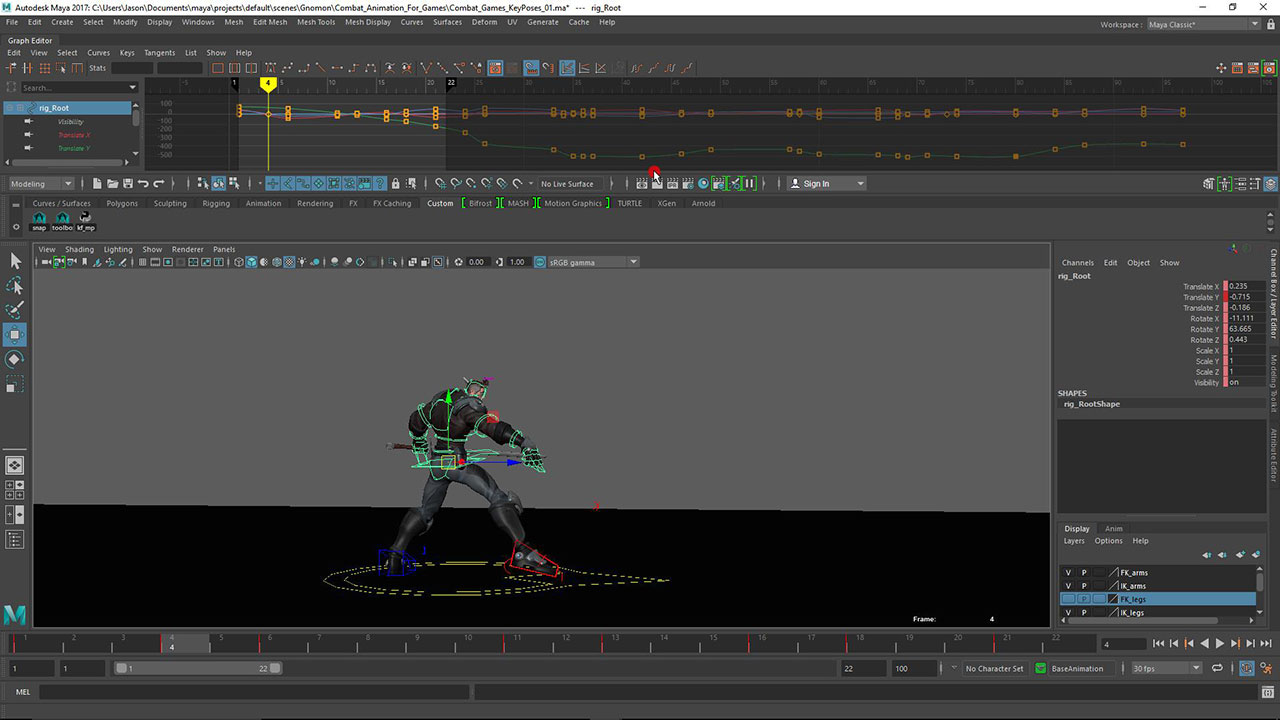Activate the Rotate tool in the toolbox

pos(15,359)
